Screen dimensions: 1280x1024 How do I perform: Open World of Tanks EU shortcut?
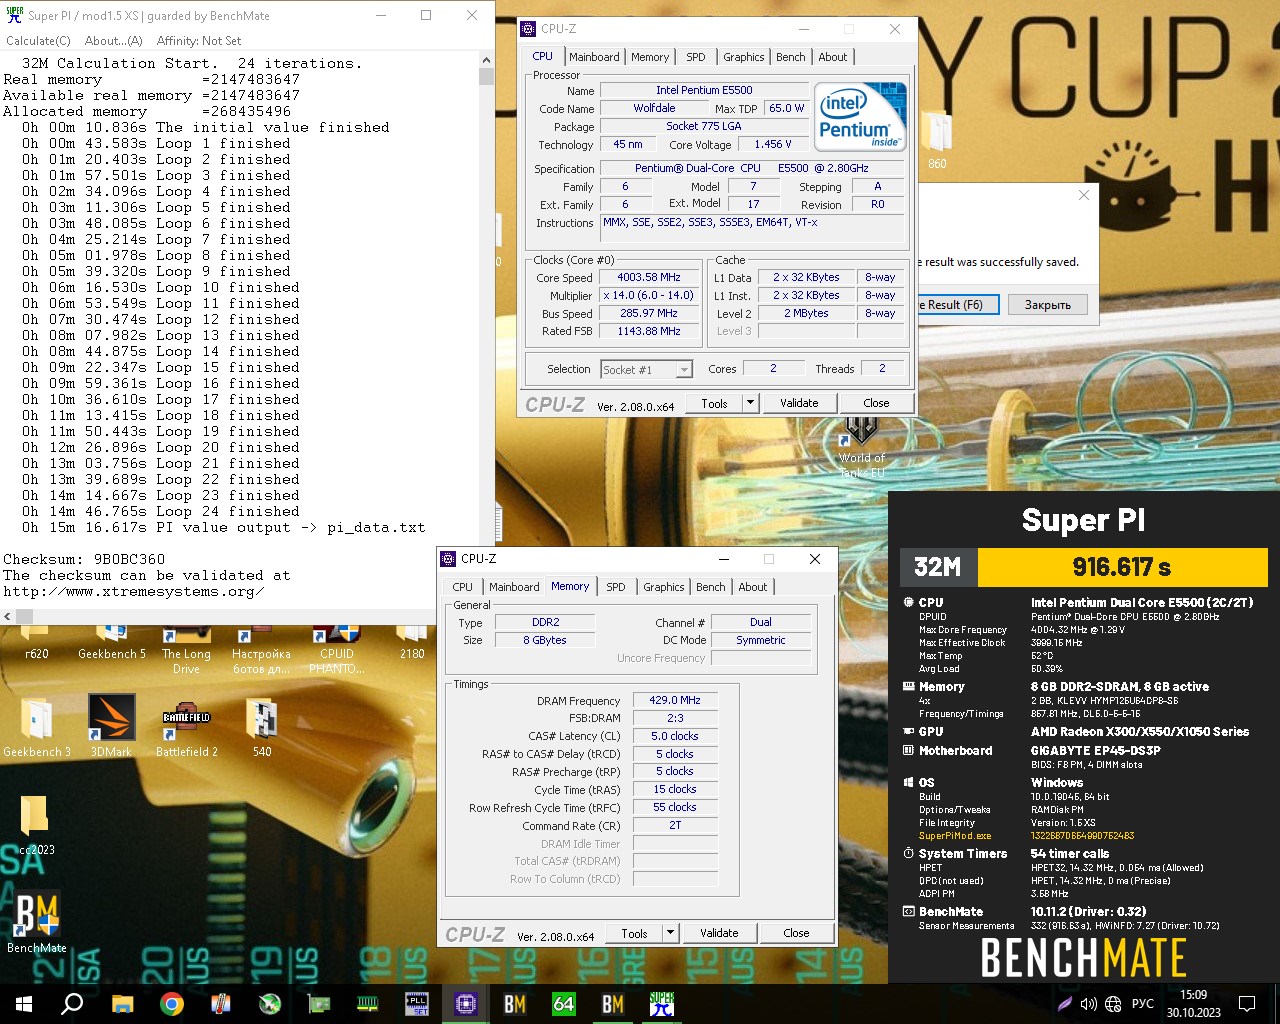click(861, 448)
